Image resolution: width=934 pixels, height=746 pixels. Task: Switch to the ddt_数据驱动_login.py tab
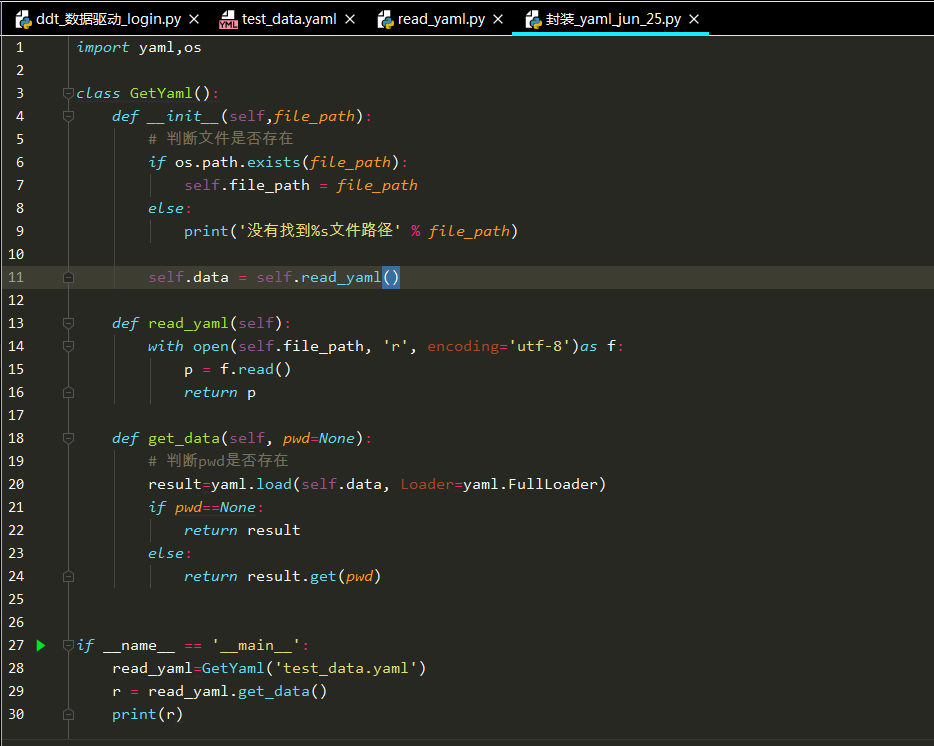[108, 19]
